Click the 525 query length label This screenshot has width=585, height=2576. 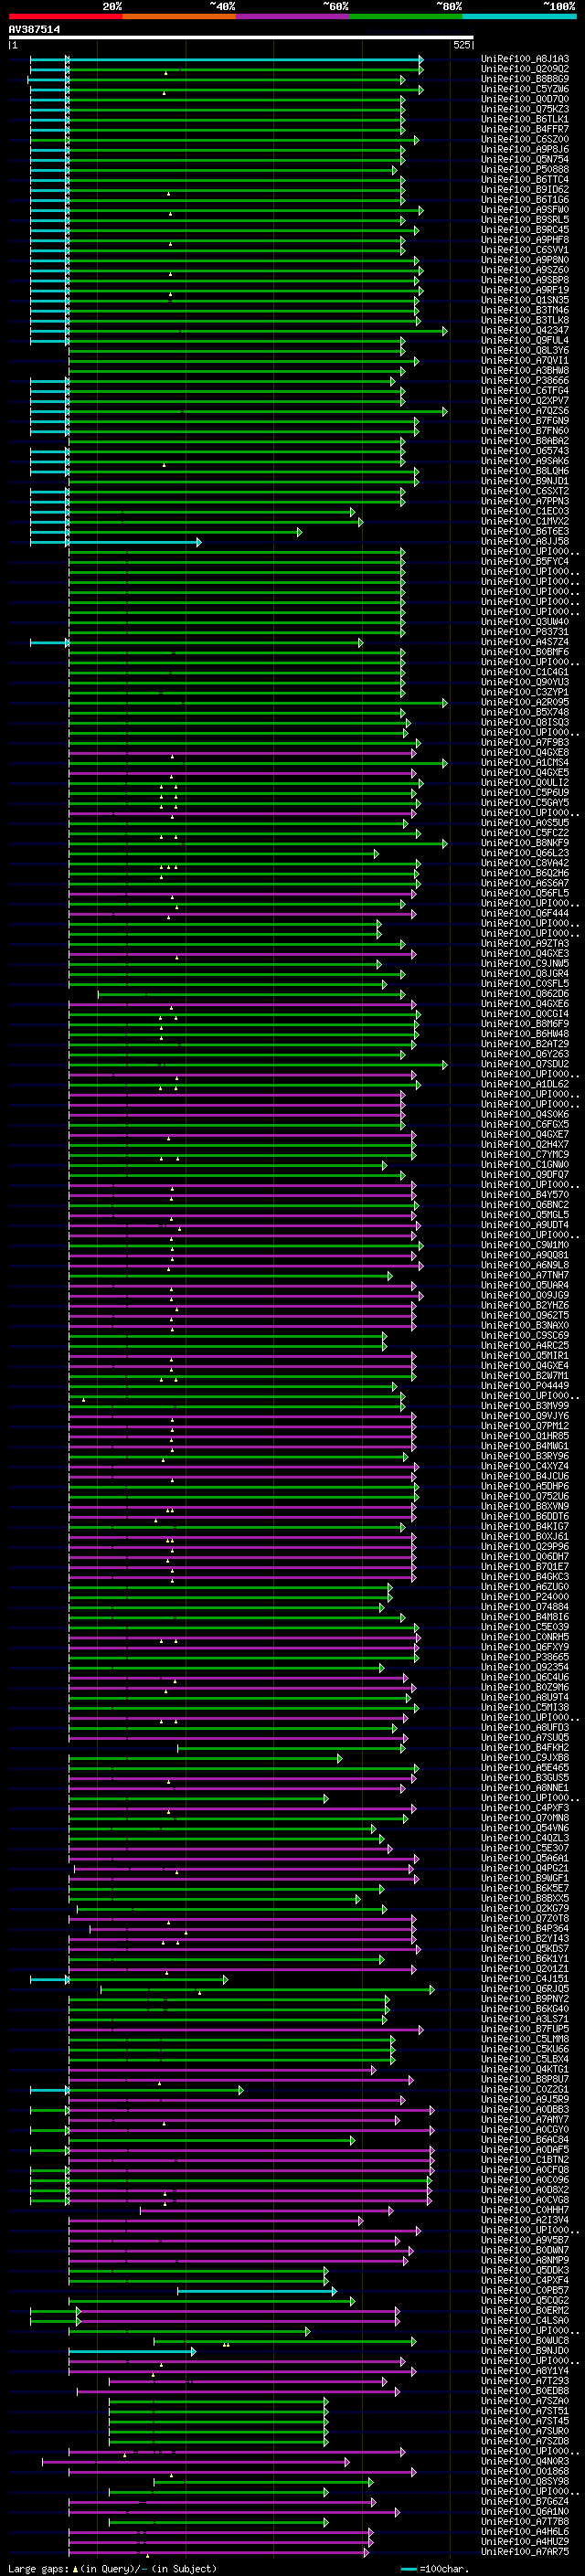point(462,45)
